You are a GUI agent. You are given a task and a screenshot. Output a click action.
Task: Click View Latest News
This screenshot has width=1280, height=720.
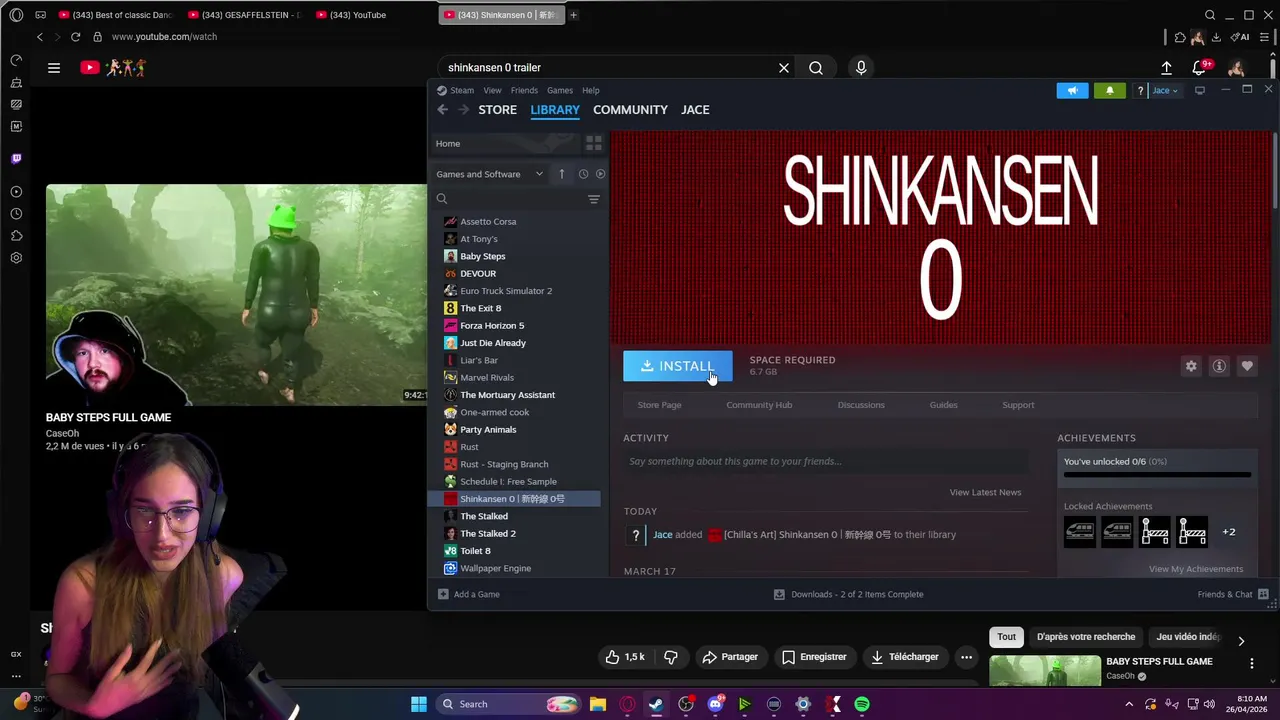(x=985, y=492)
